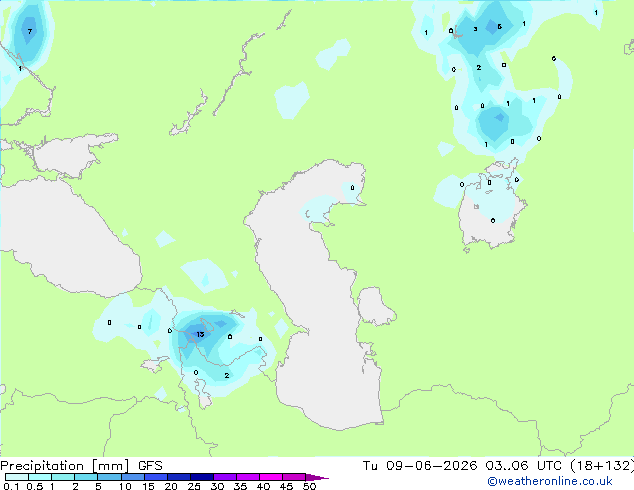The image size is (634, 490).
Task: Click the '(18+132)' forecast run text
Action: click(602, 466)
